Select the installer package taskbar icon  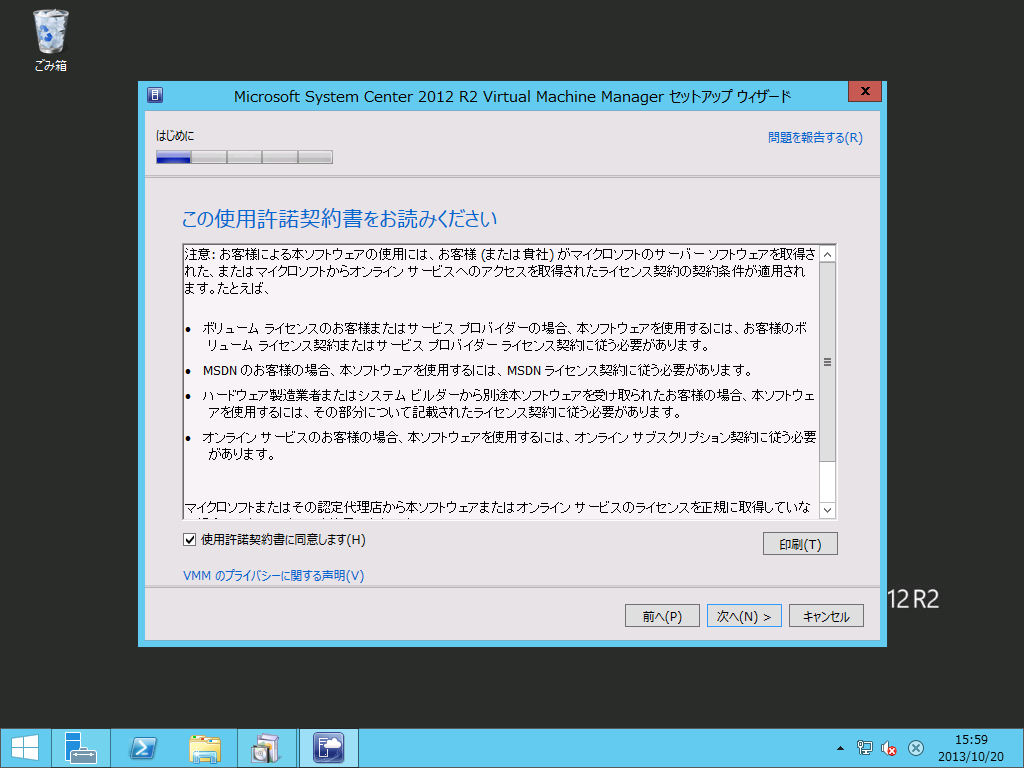coord(267,748)
